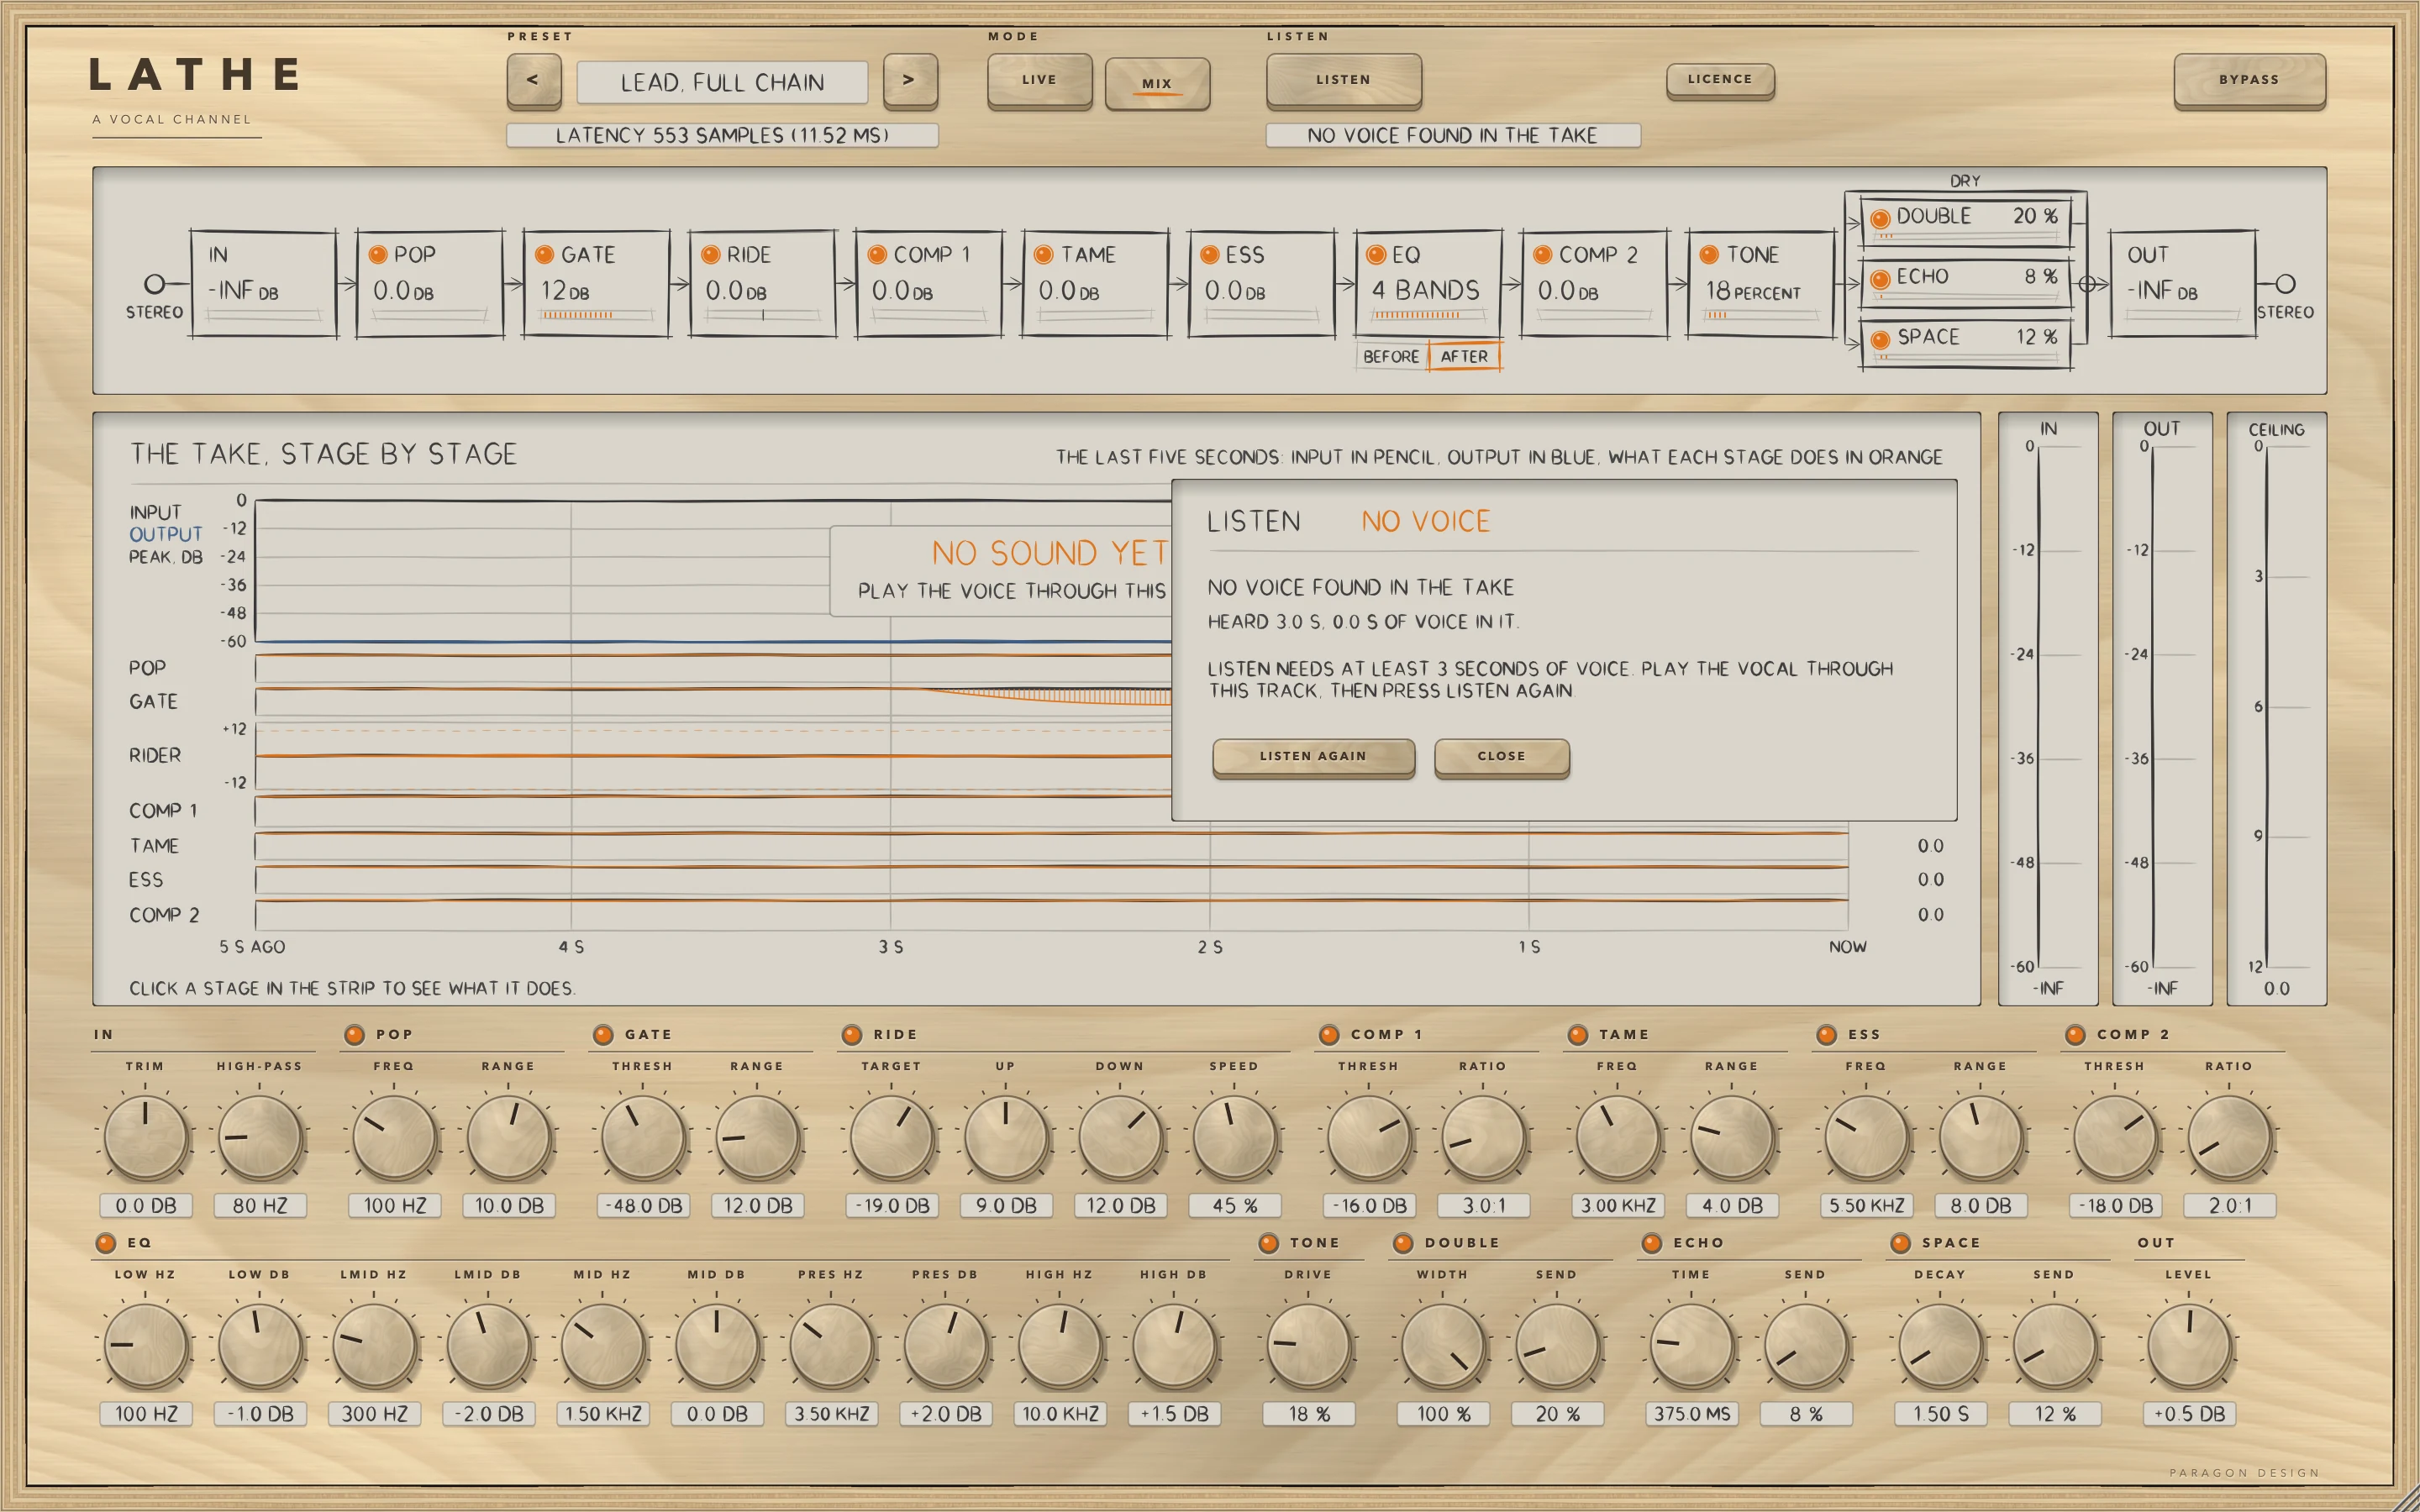Viewport: 2420px width, 1512px height.
Task: Close the Listen no-voice dialog
Action: tap(1501, 757)
